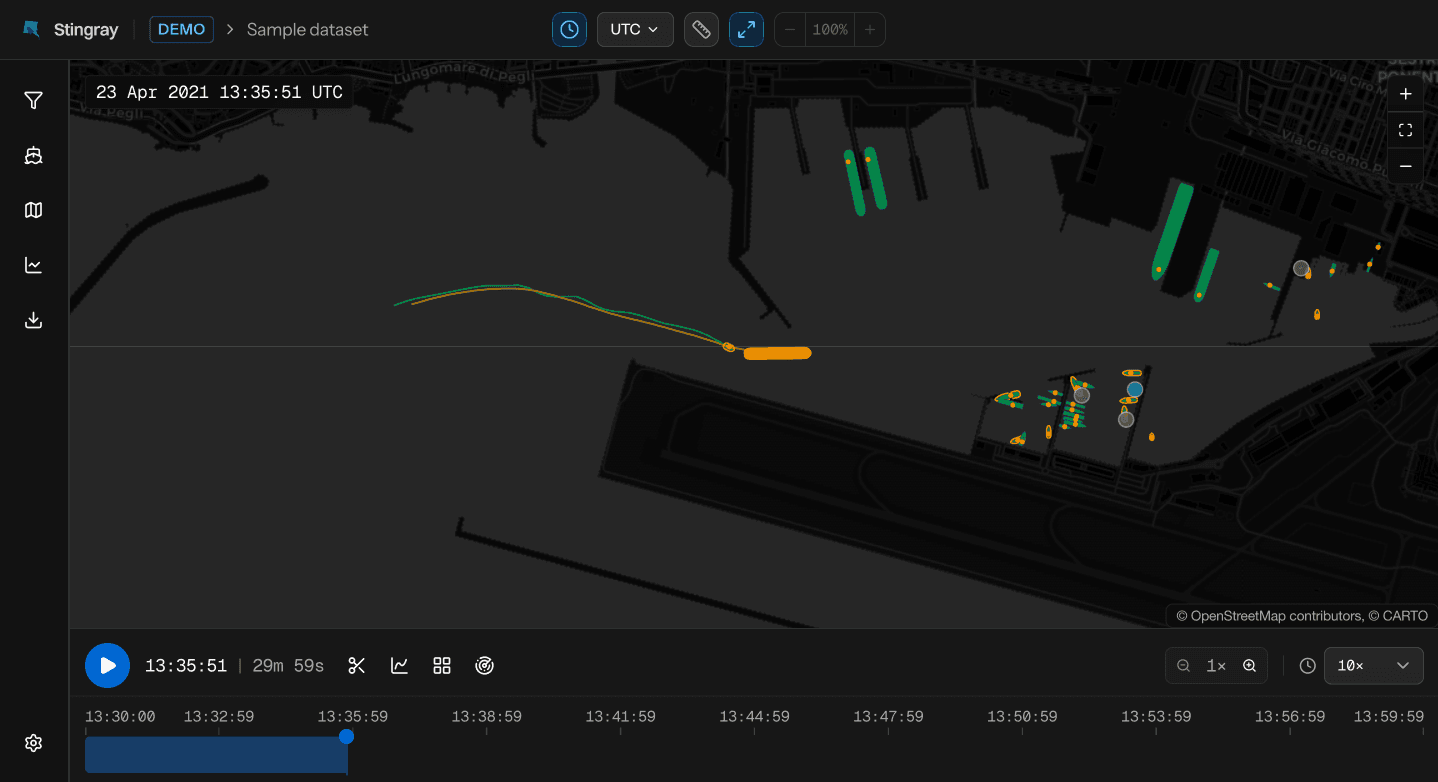
Task: Open settings gear in sidebar
Action: tap(33, 743)
